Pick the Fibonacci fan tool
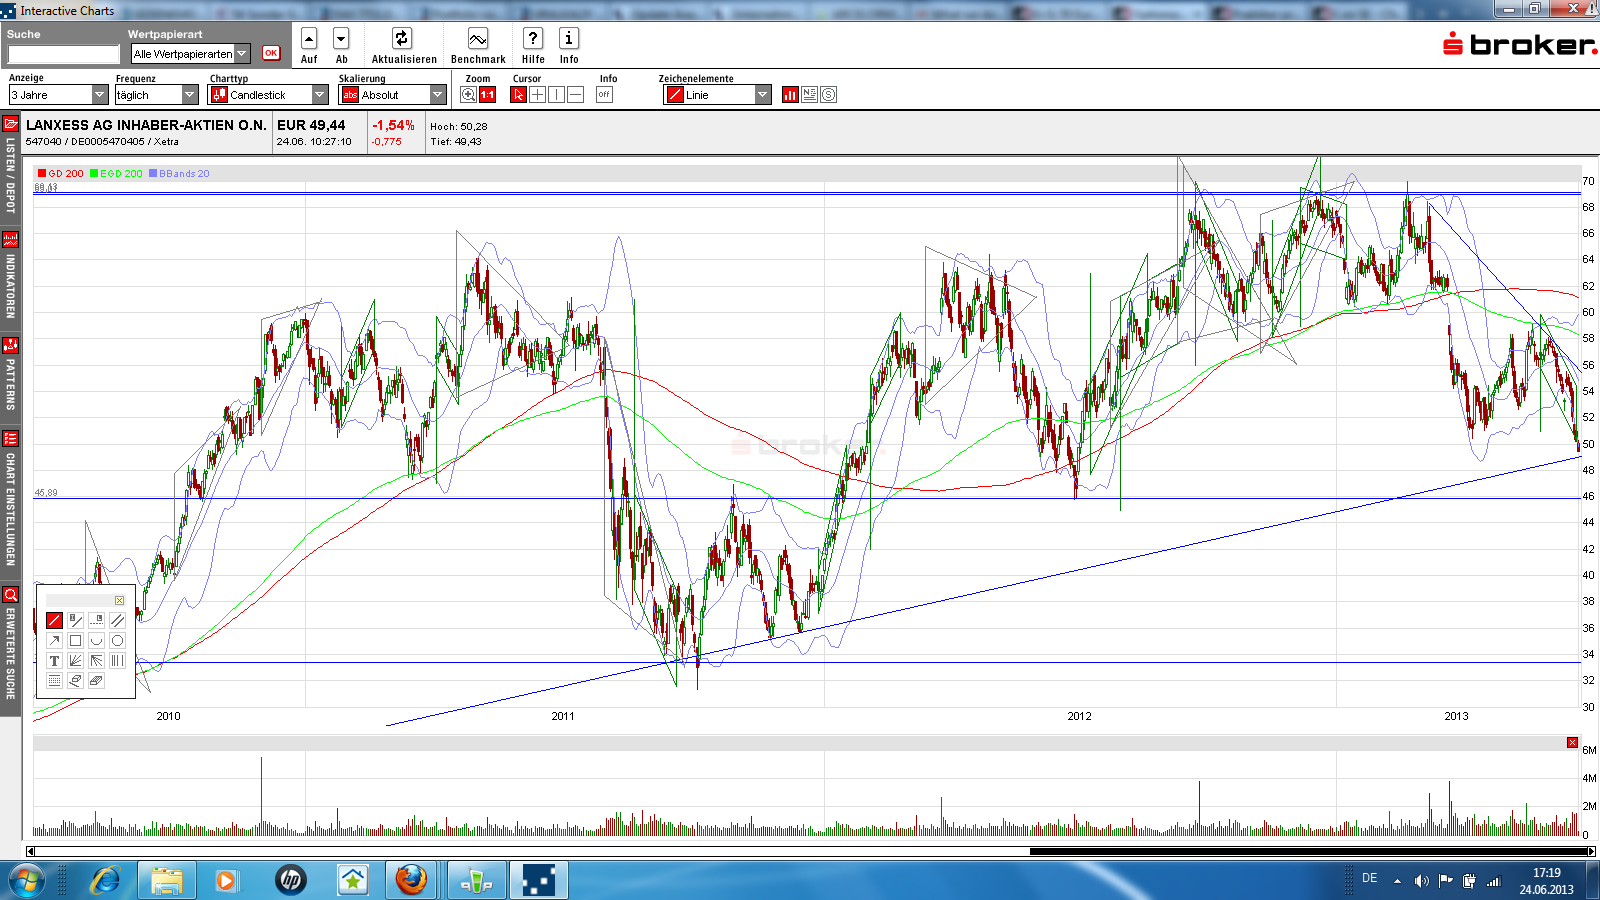This screenshot has width=1600, height=900. pyautogui.click(x=75, y=660)
